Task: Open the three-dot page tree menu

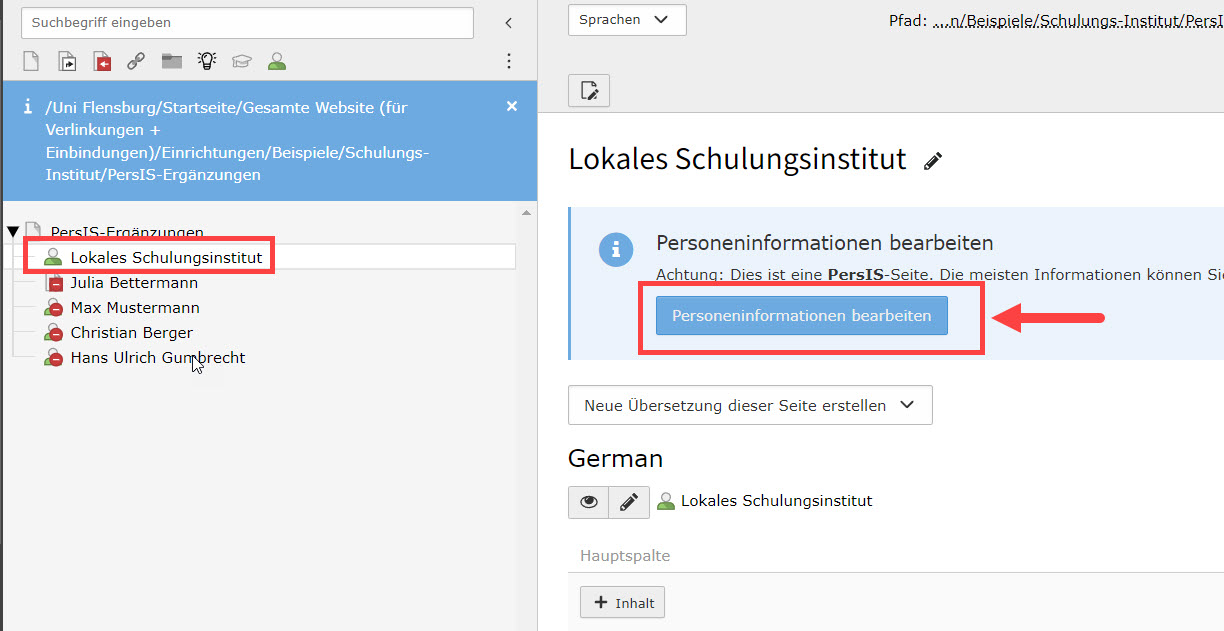Action: (x=509, y=62)
